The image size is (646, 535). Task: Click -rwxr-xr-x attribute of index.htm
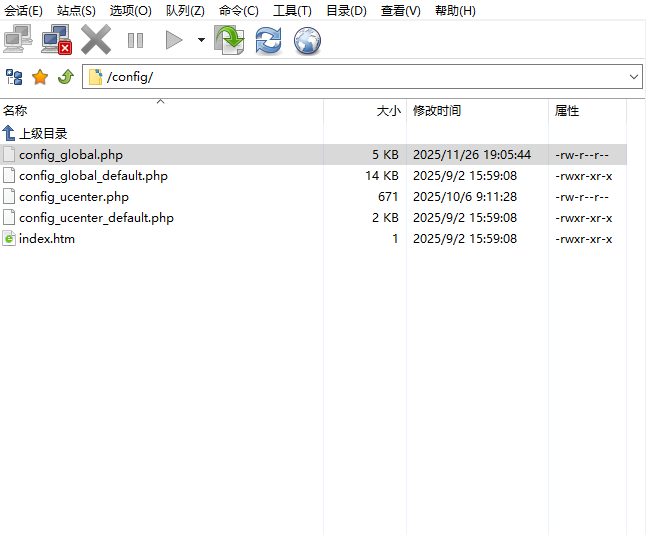click(x=584, y=239)
